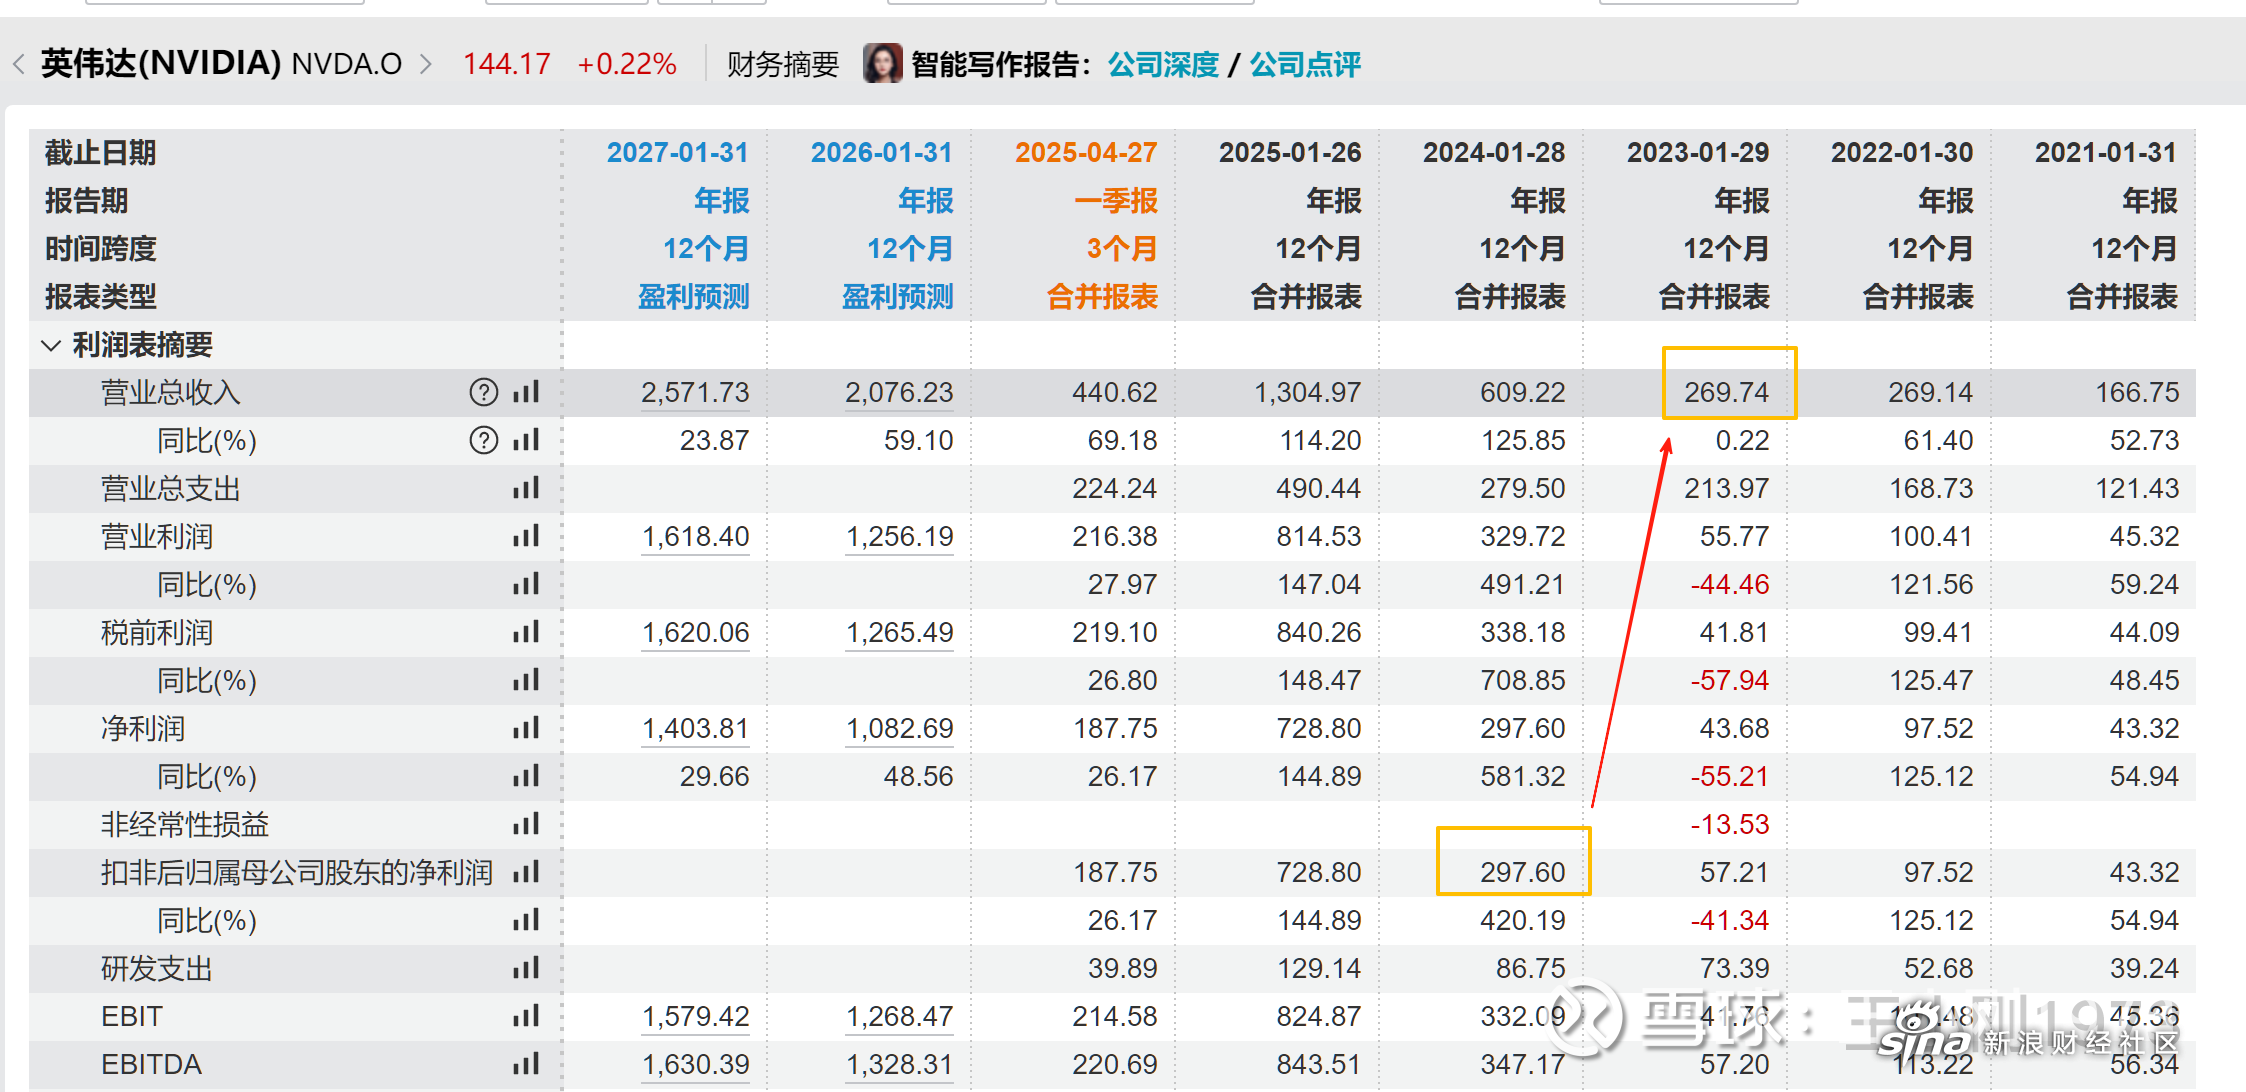This screenshot has height=1092, width=2246.
Task: Select negative value -13.53
Action: click(x=1729, y=824)
